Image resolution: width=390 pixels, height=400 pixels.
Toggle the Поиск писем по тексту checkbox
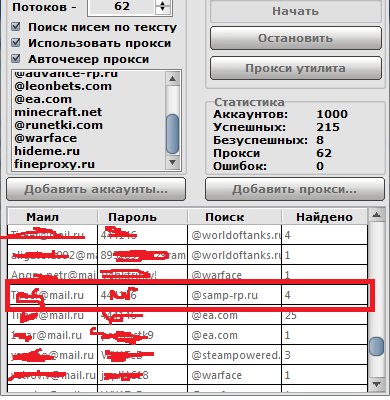pyautogui.click(x=16, y=27)
